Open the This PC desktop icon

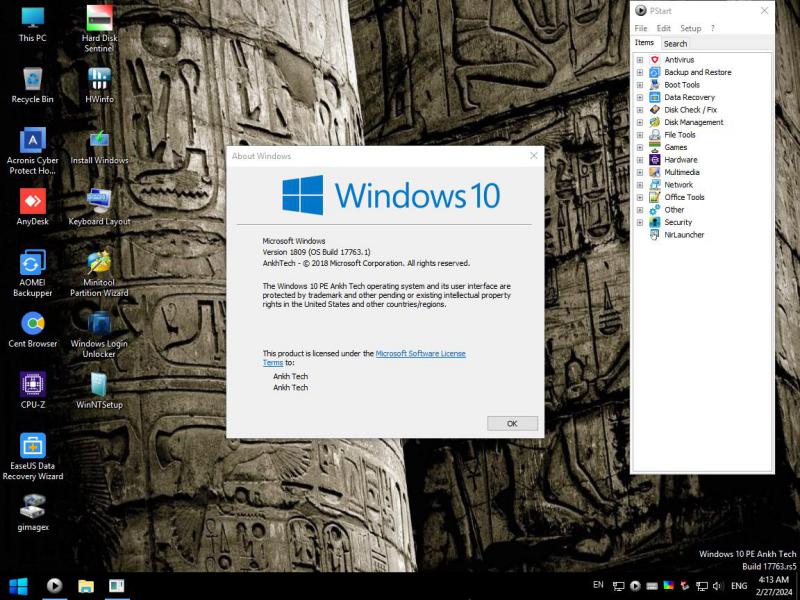(33, 23)
